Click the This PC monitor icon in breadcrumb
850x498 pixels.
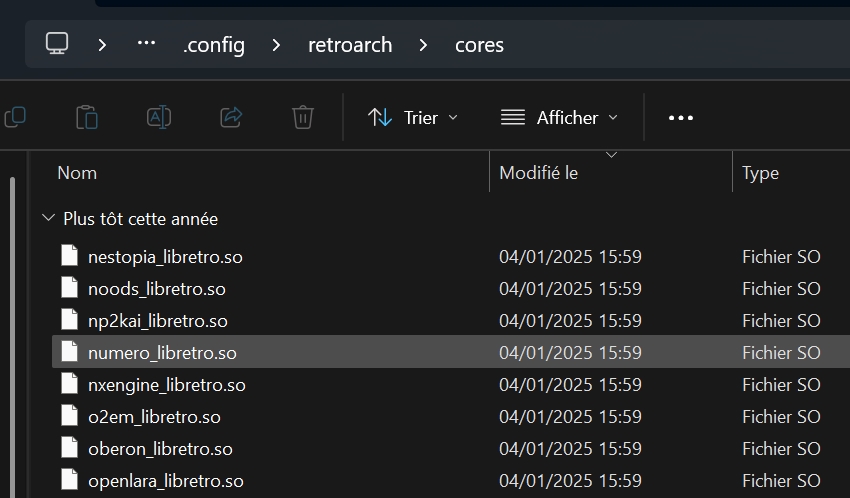pos(57,43)
